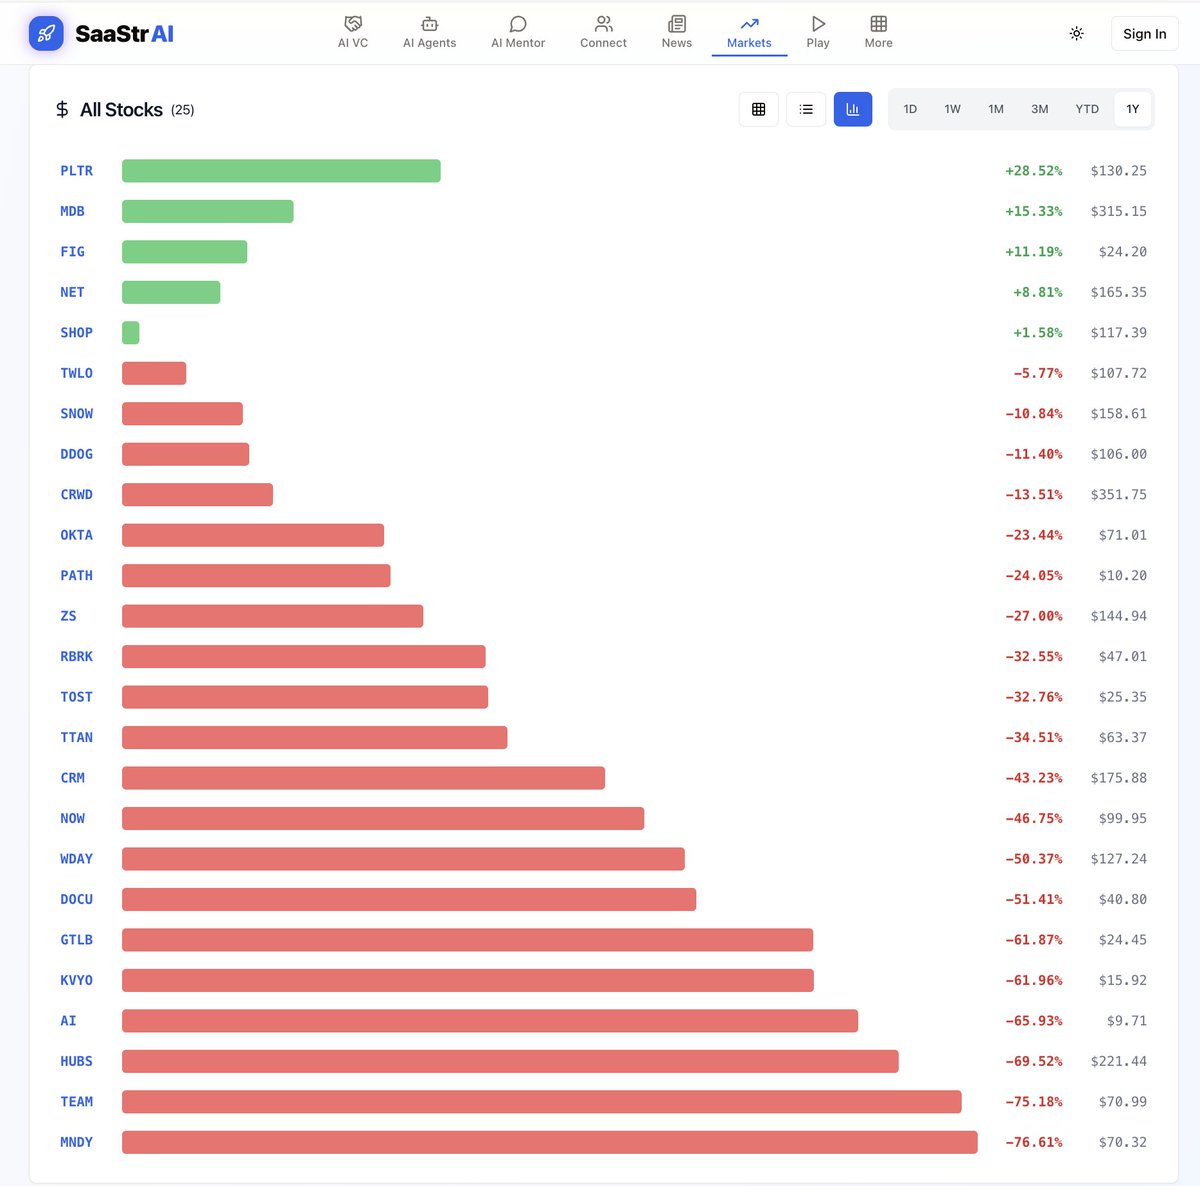
Task: Click the green MDB performance bar
Action: pos(208,211)
